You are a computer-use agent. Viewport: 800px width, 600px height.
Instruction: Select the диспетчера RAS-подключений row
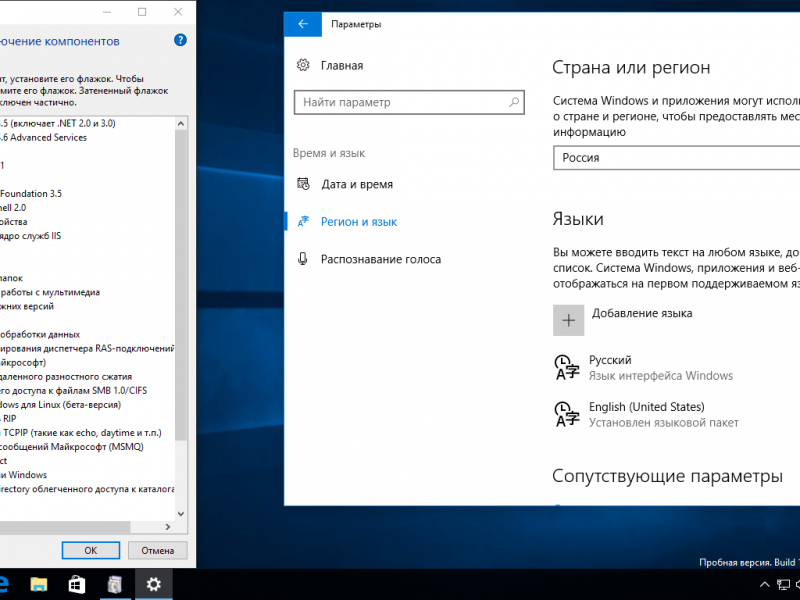tap(87, 348)
